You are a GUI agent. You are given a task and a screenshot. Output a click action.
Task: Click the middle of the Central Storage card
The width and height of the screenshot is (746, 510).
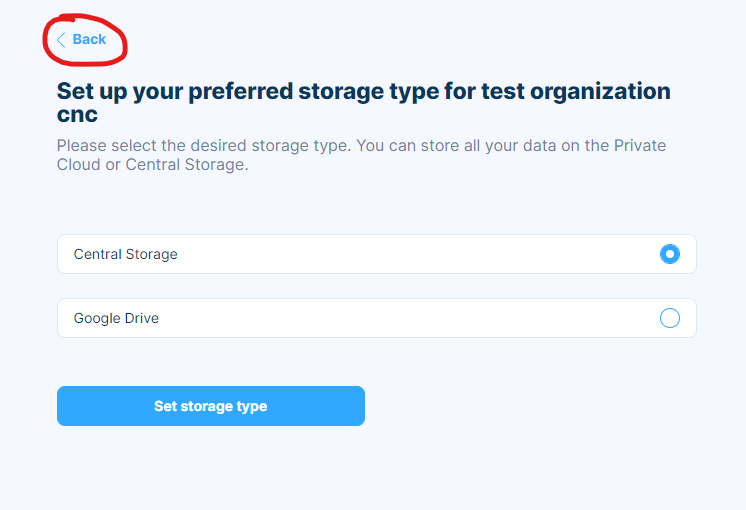377,254
